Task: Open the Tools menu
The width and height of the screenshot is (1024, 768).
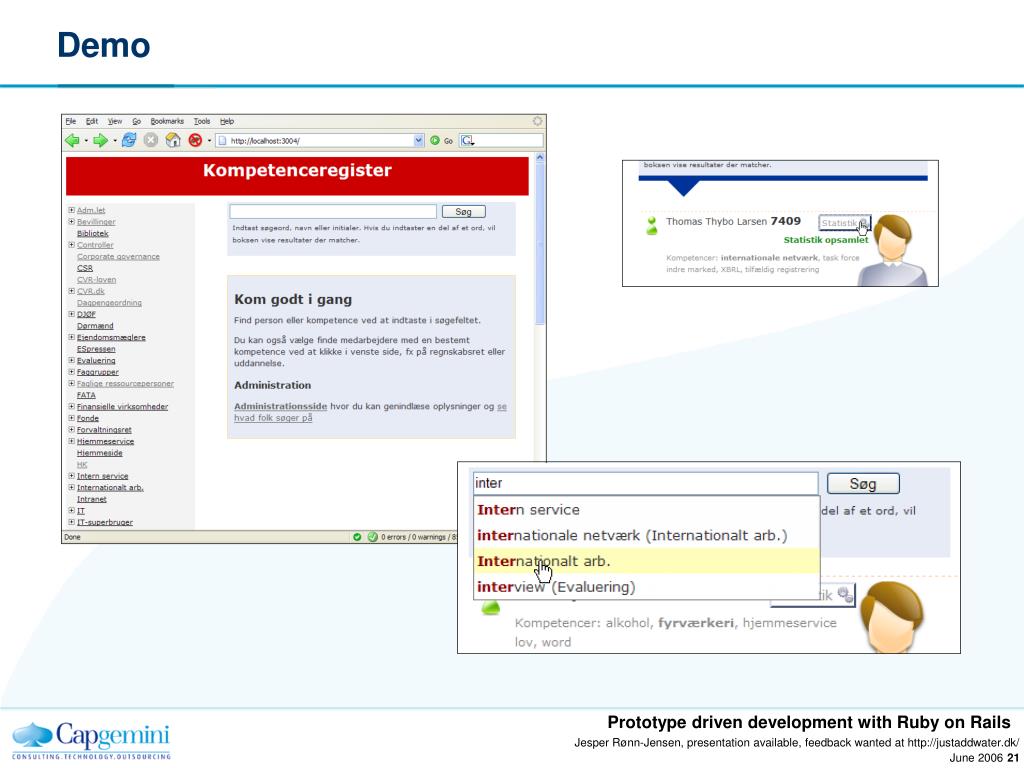Action: point(202,121)
